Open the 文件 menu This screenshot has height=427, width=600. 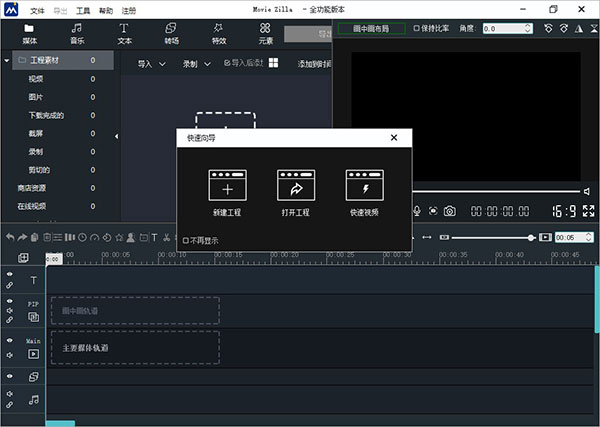coord(38,9)
